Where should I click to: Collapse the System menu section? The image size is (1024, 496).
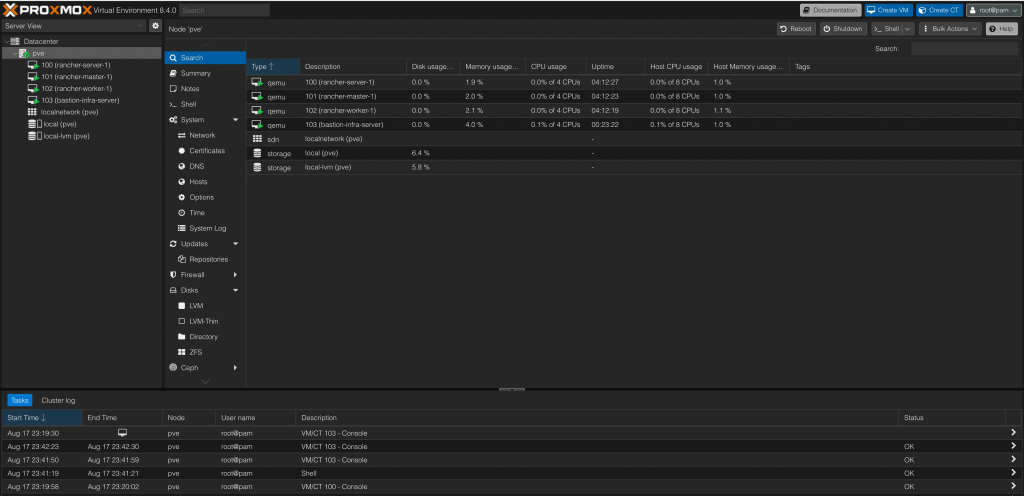click(236, 120)
